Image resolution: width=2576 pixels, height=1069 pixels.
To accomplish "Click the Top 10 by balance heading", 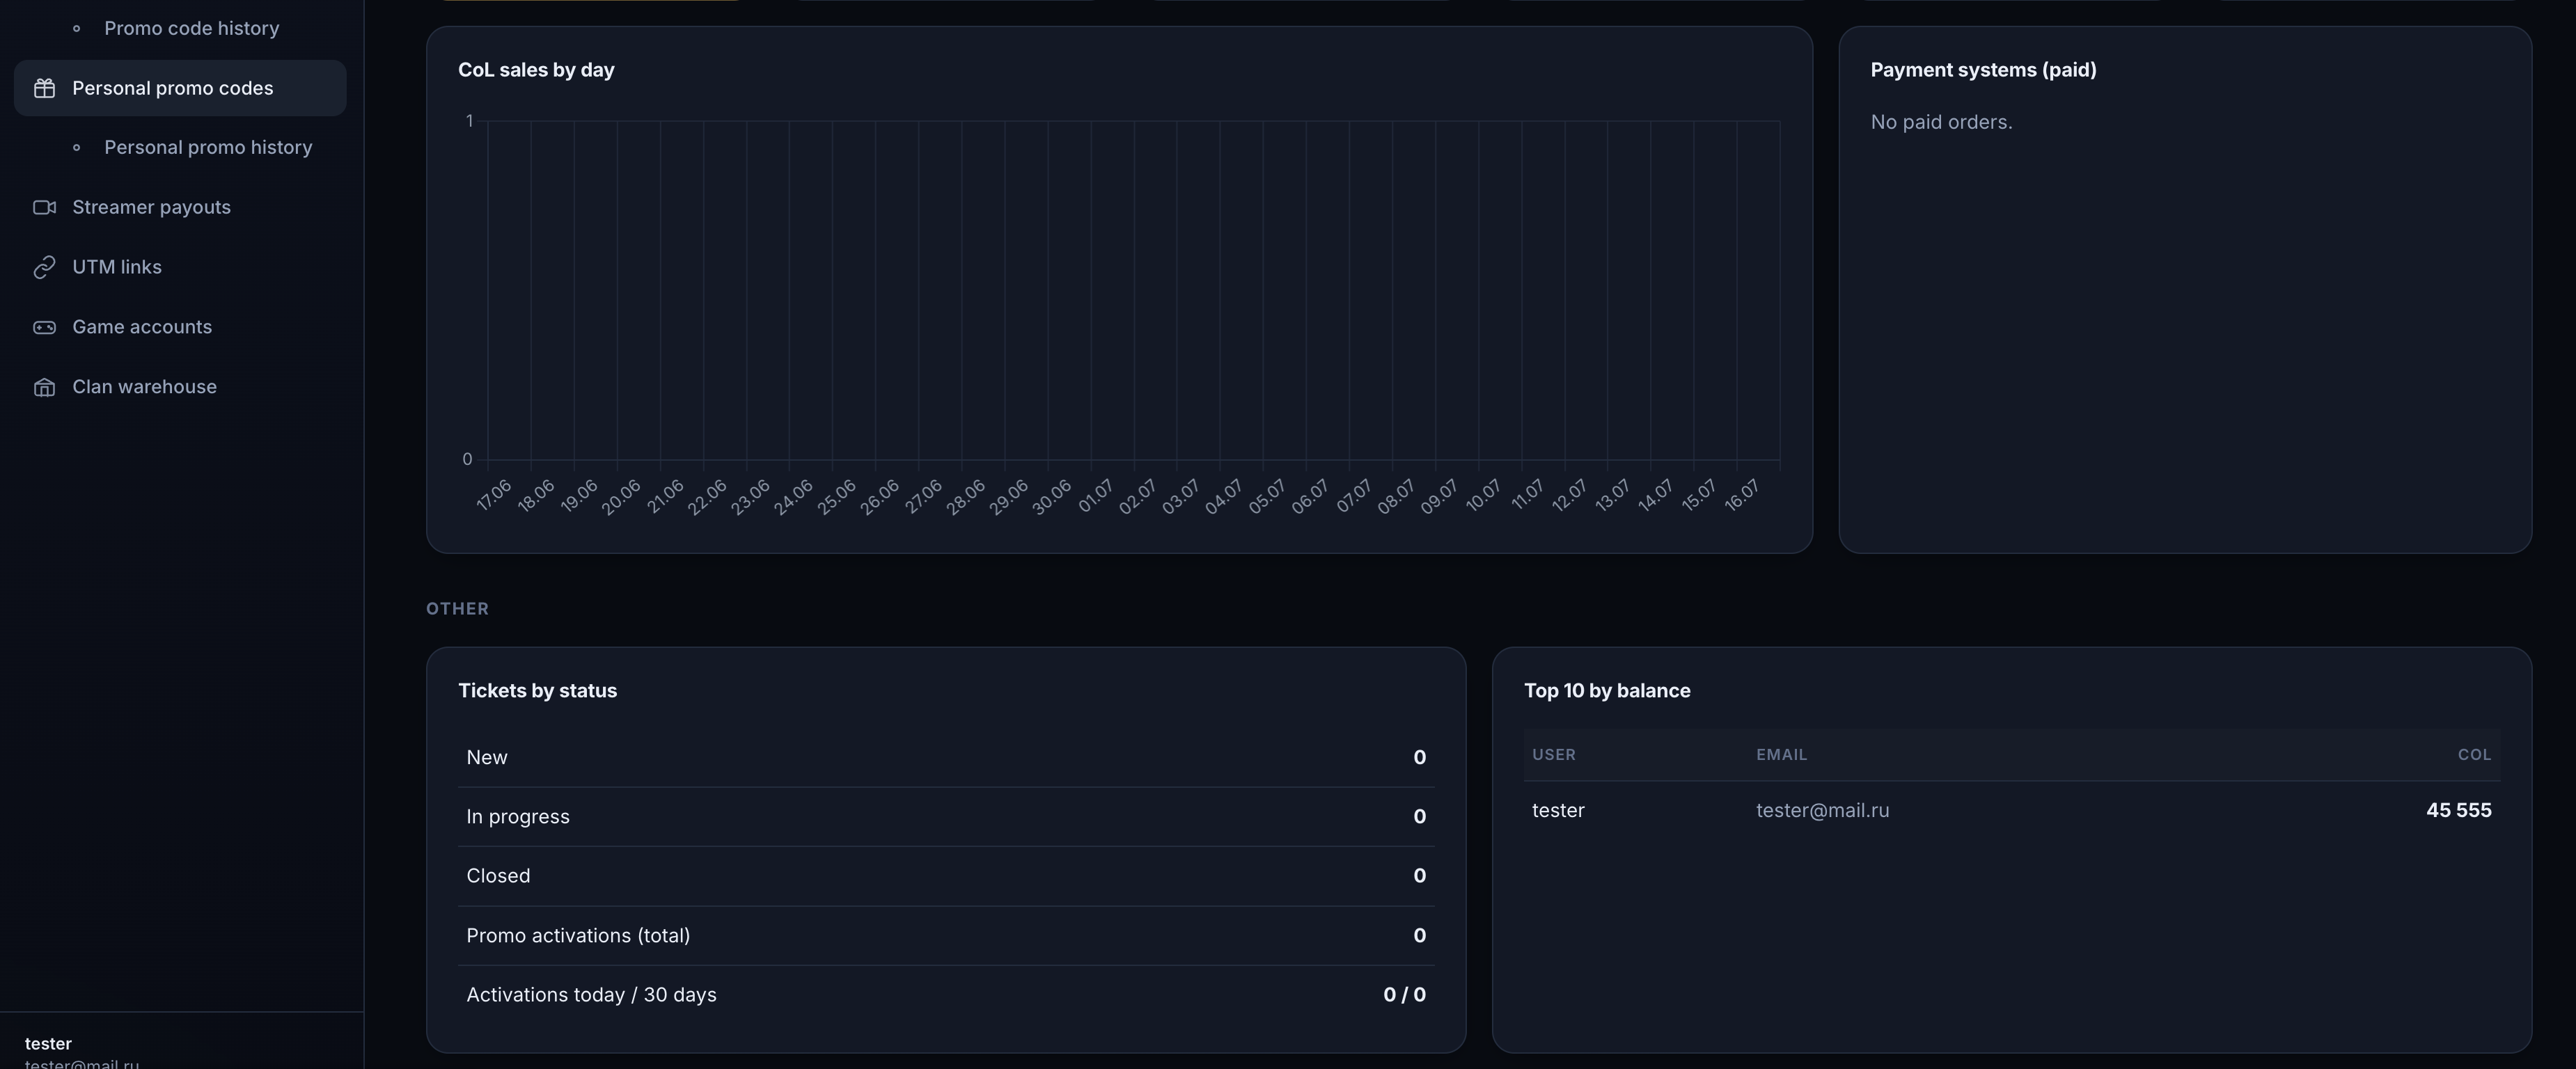I will click(1607, 691).
